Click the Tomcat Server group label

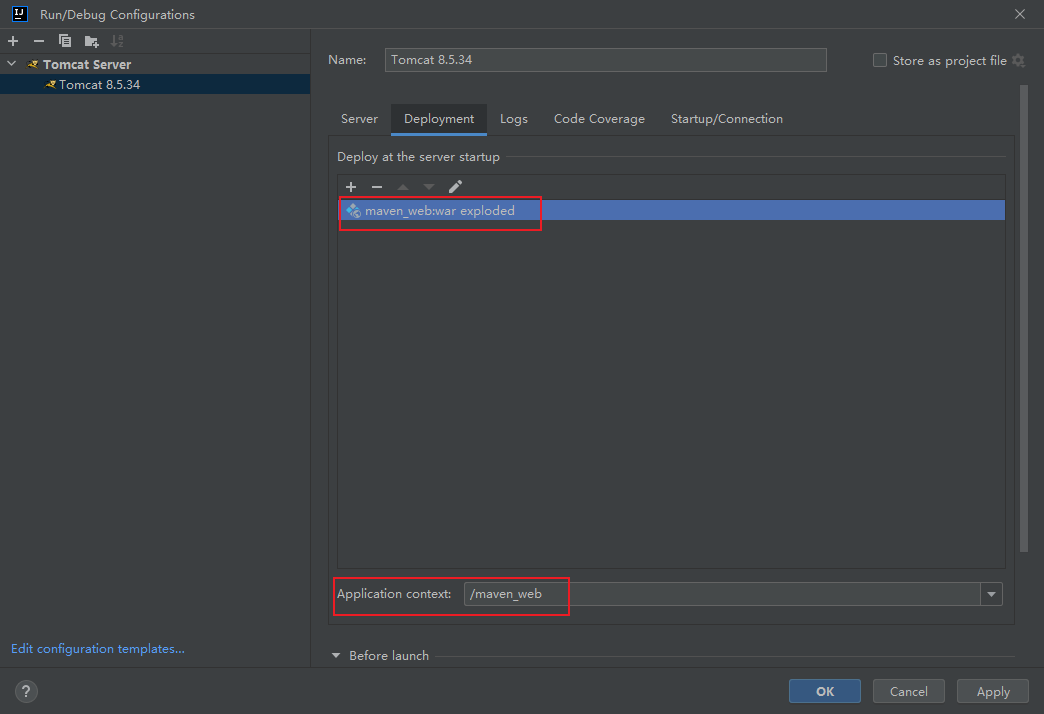click(87, 65)
